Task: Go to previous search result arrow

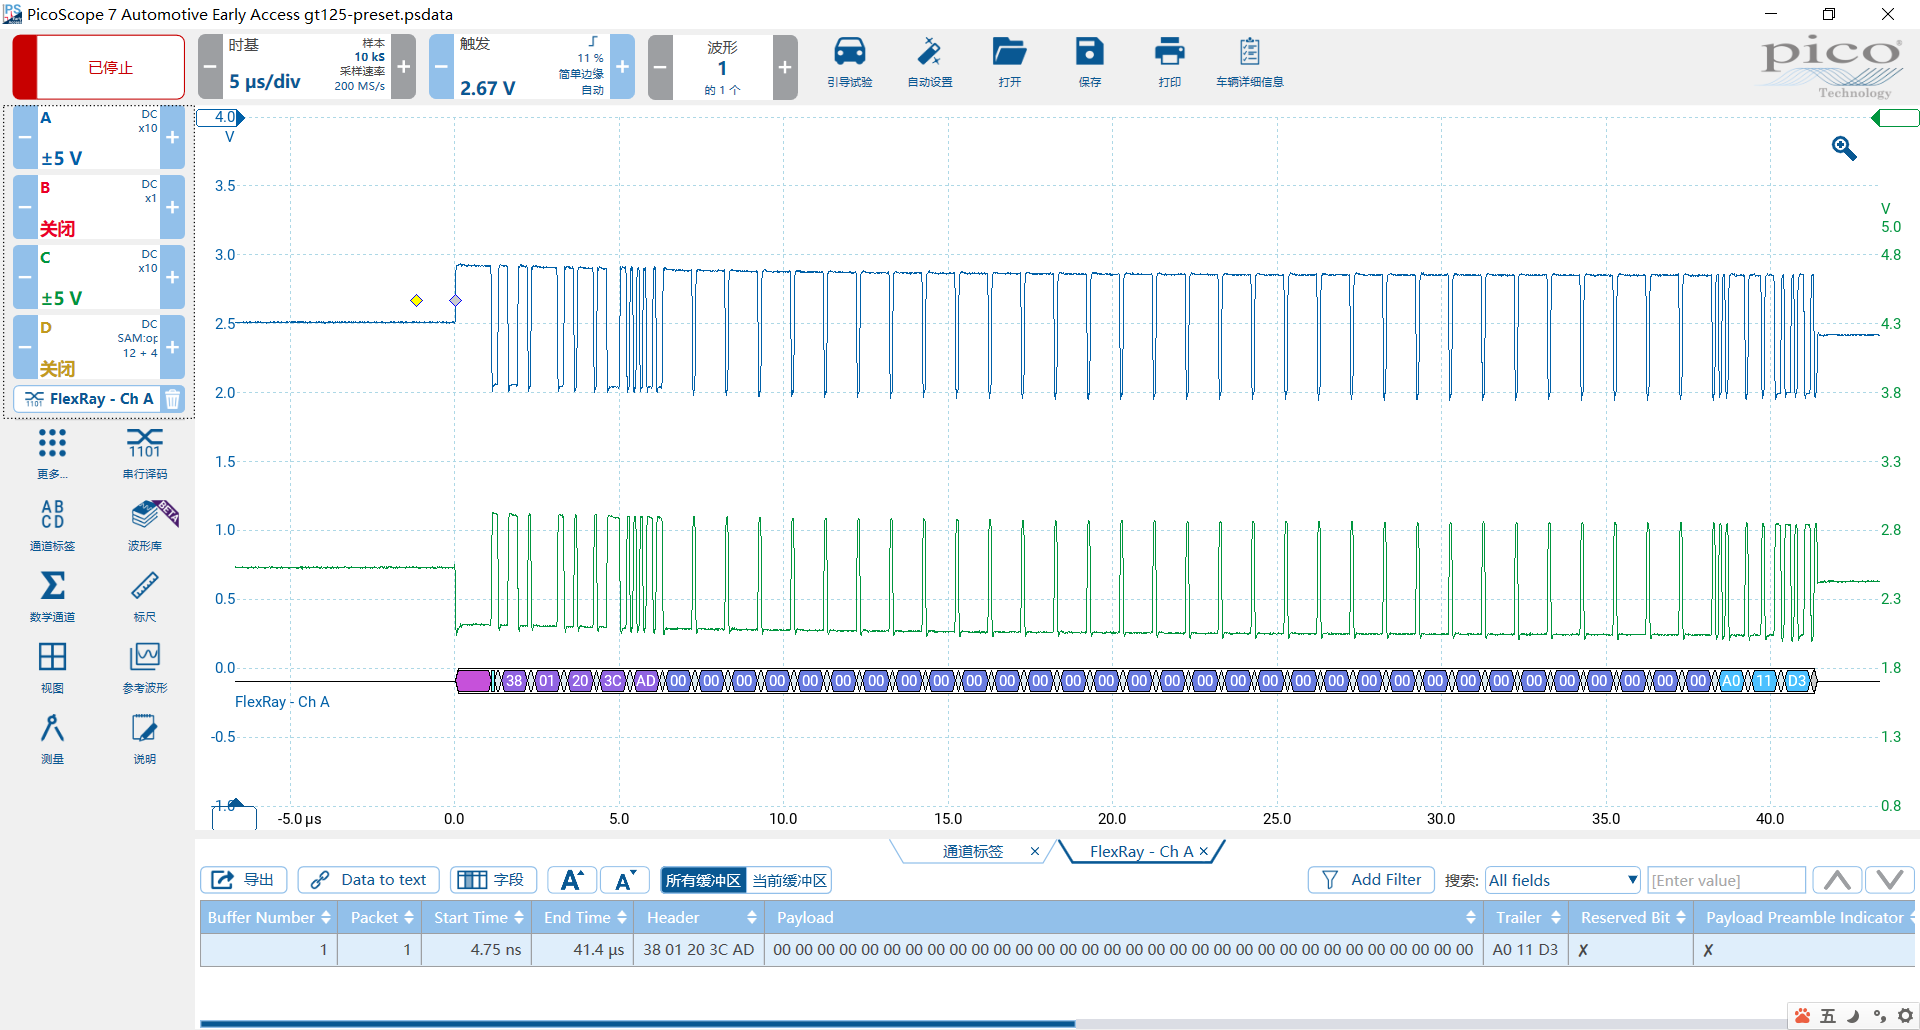Action: 1837,880
